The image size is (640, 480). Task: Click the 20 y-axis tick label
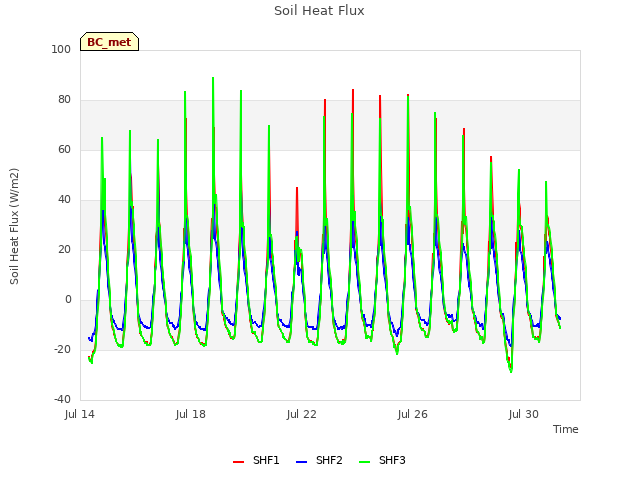[64, 249]
